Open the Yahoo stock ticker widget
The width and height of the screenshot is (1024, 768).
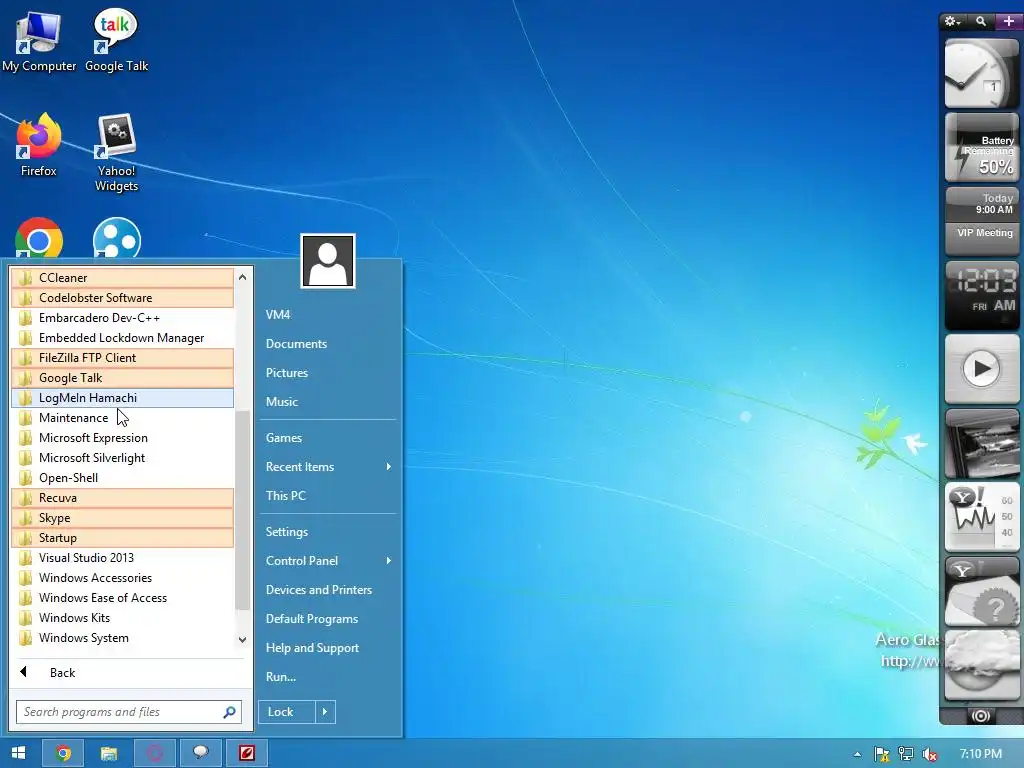(981, 517)
